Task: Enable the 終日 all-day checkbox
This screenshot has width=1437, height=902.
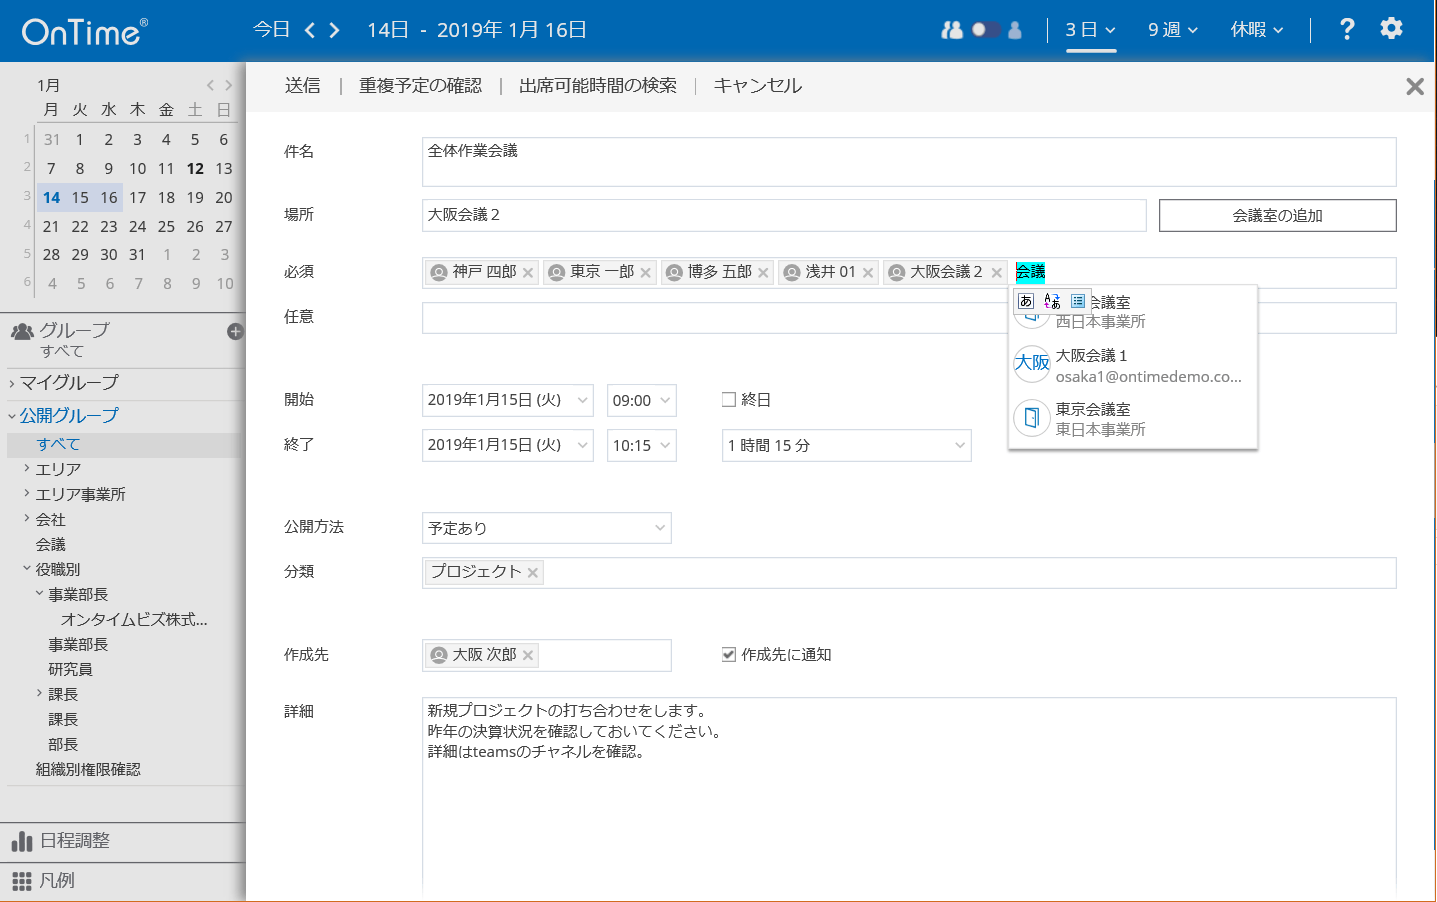Action: click(727, 400)
